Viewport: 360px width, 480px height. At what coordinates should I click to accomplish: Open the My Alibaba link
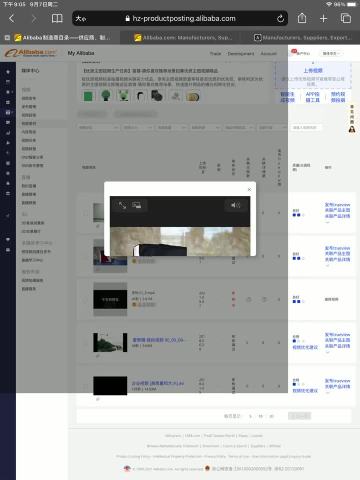click(81, 53)
